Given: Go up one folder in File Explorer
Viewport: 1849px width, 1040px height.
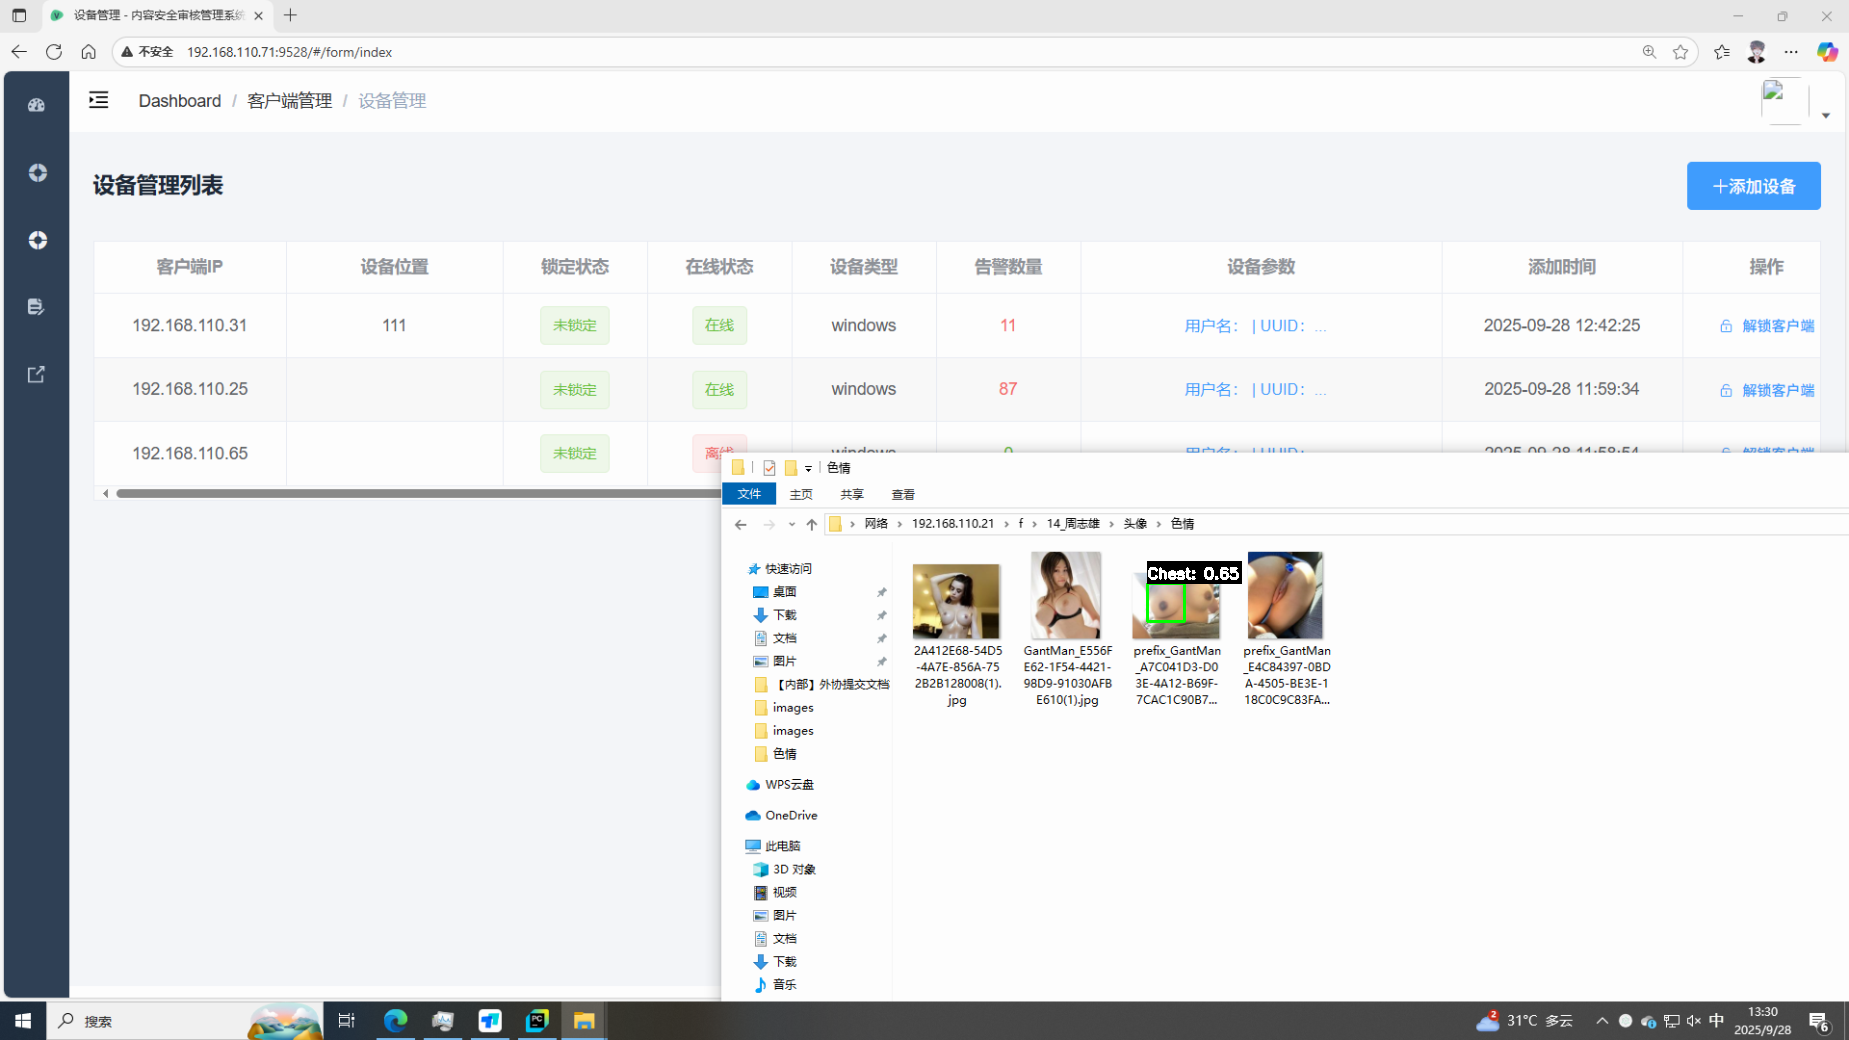Looking at the screenshot, I should (x=811, y=524).
